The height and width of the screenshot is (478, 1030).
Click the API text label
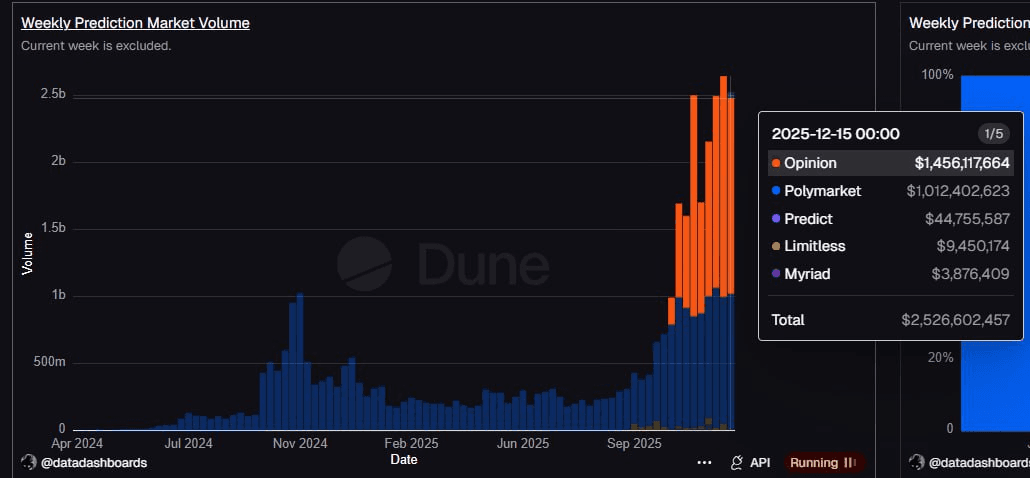[760, 462]
